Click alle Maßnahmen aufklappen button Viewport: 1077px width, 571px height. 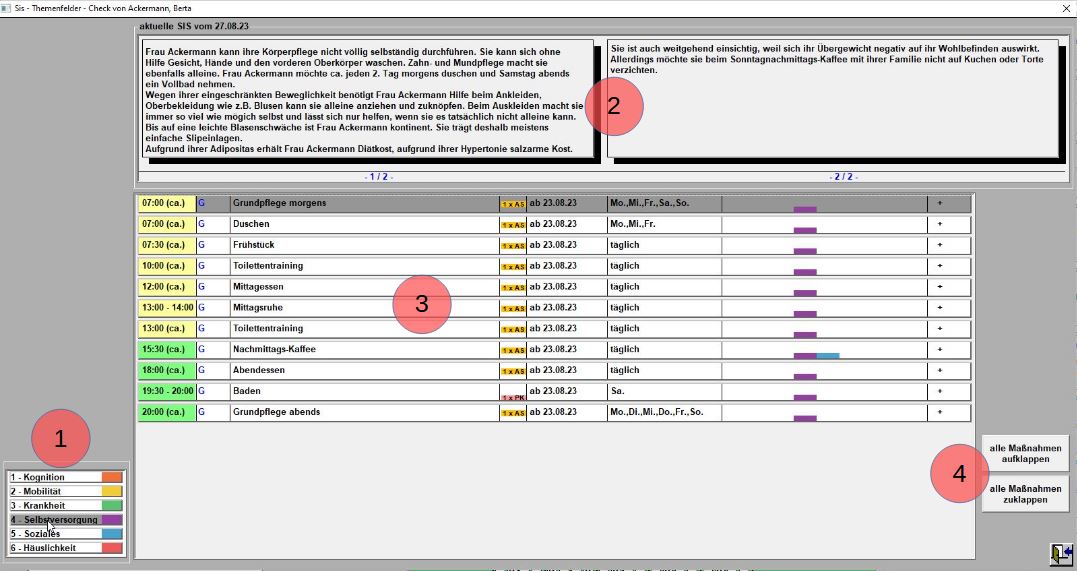1025,454
